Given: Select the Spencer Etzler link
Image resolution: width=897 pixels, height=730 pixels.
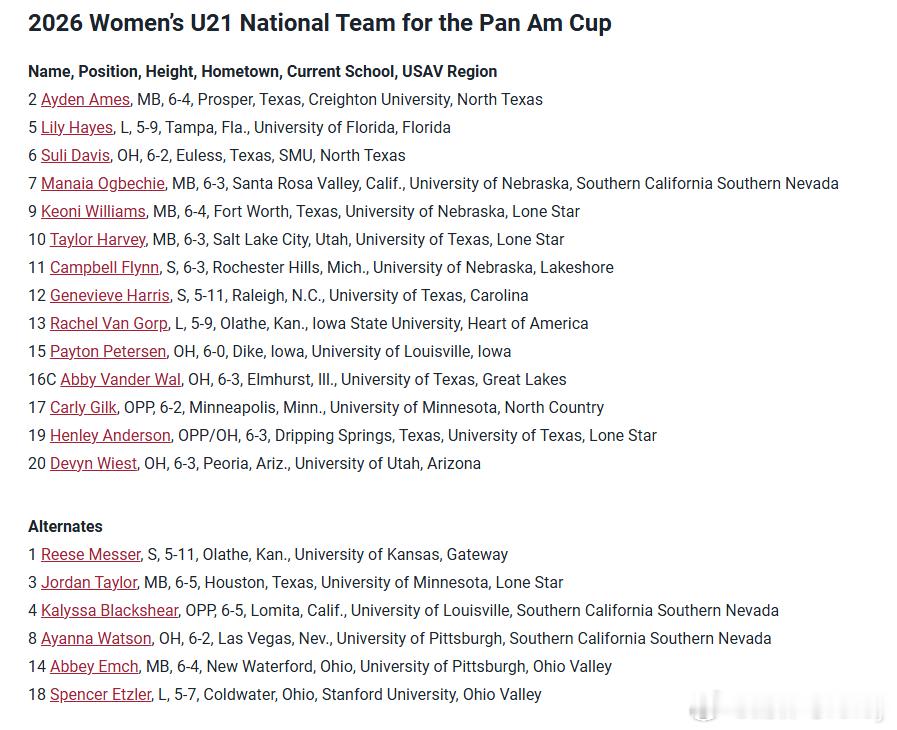Looking at the screenshot, I should click(100, 695).
